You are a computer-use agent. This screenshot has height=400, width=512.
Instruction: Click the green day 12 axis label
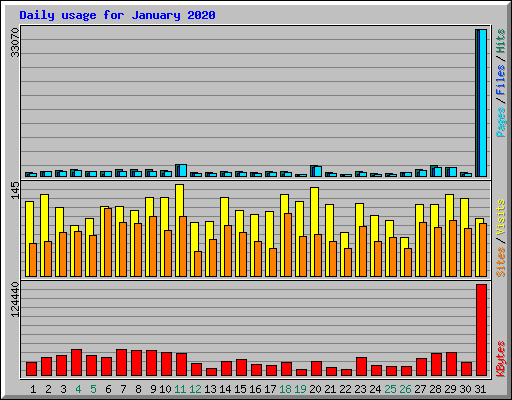[195, 389]
